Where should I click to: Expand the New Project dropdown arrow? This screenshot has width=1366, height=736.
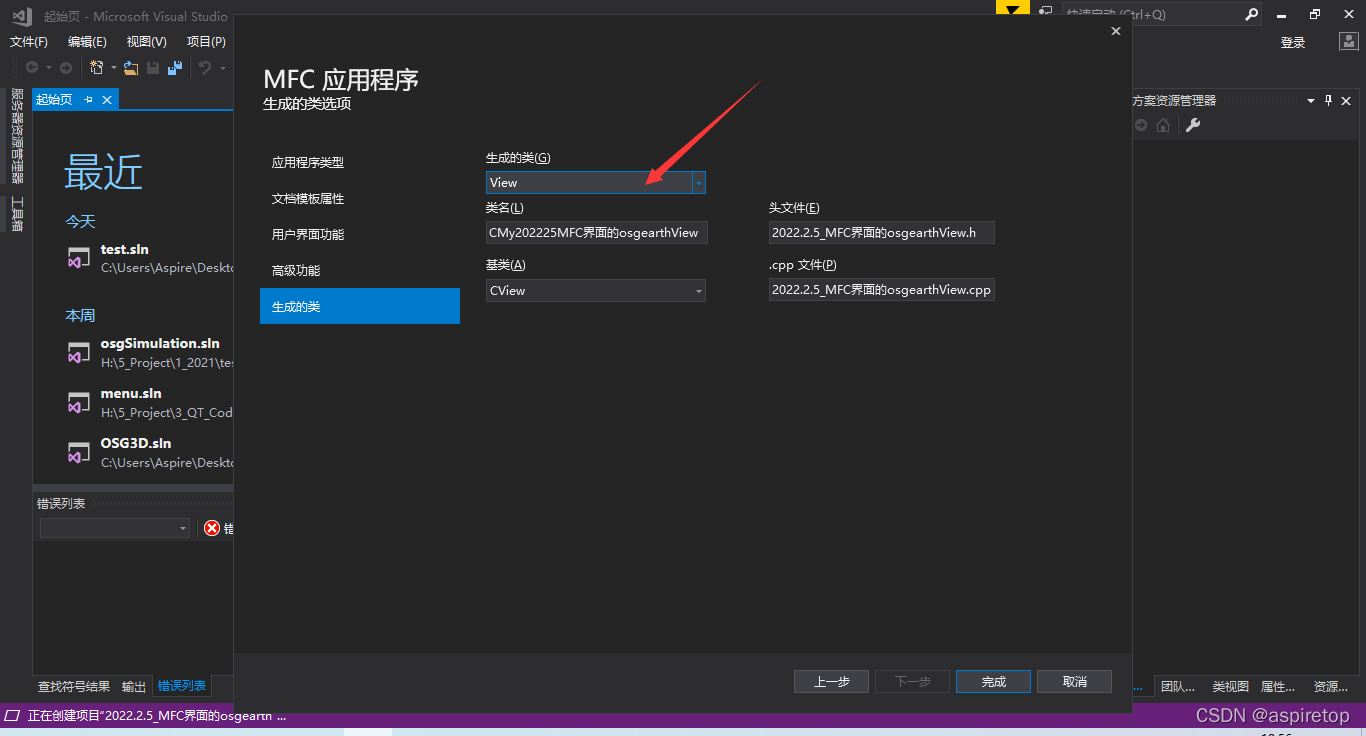pyautogui.click(x=113, y=67)
